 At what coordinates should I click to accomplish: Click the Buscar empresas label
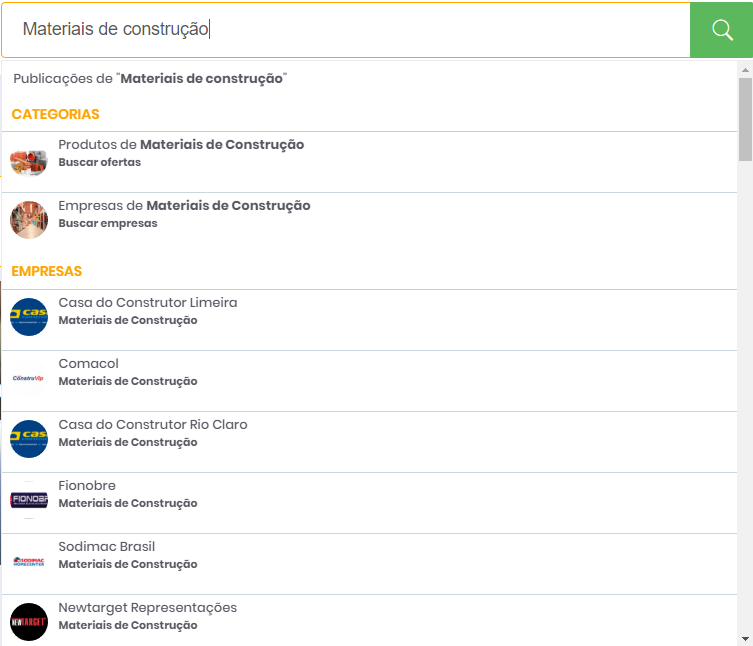coord(108,223)
